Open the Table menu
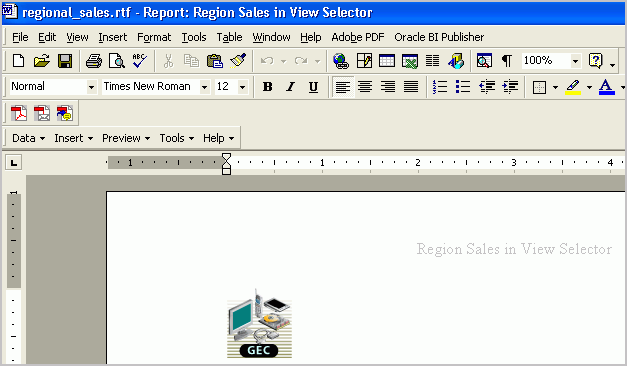 click(229, 37)
